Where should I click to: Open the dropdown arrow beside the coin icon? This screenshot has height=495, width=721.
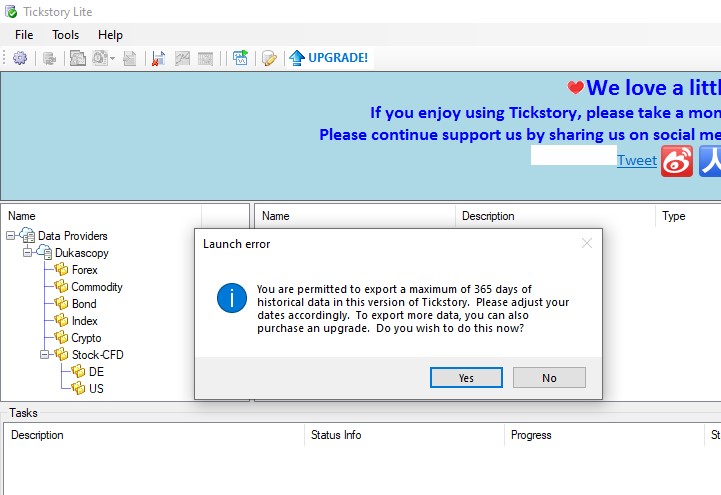coord(112,58)
